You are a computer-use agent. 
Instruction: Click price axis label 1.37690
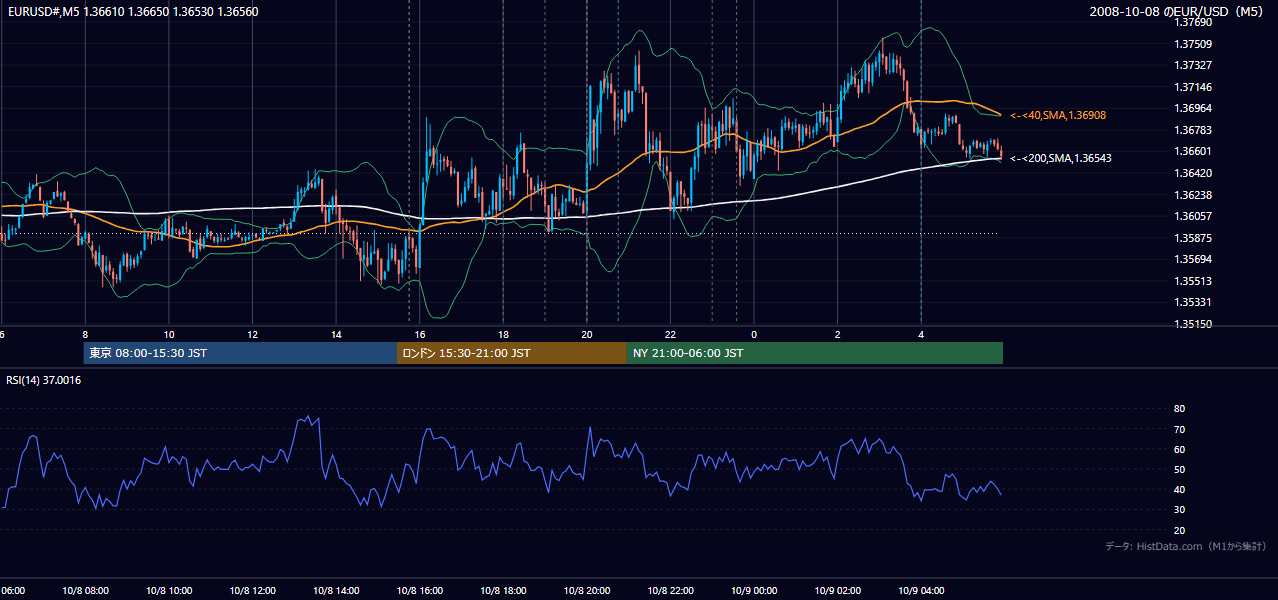click(1193, 22)
